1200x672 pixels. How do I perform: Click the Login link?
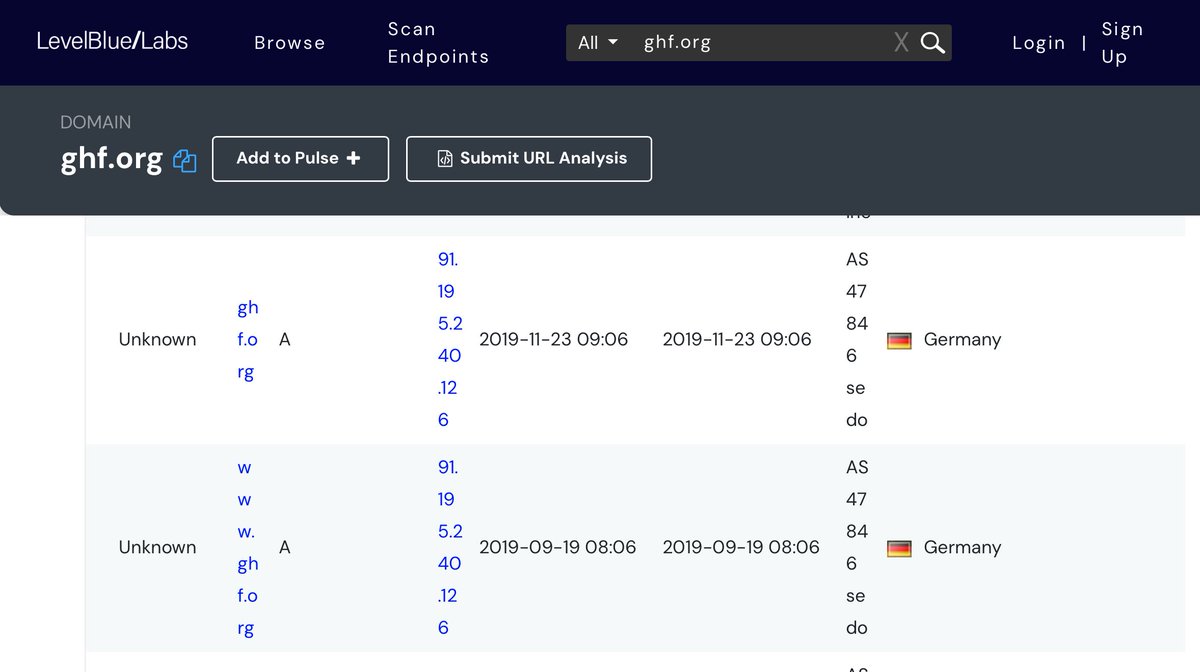[x=1038, y=43]
